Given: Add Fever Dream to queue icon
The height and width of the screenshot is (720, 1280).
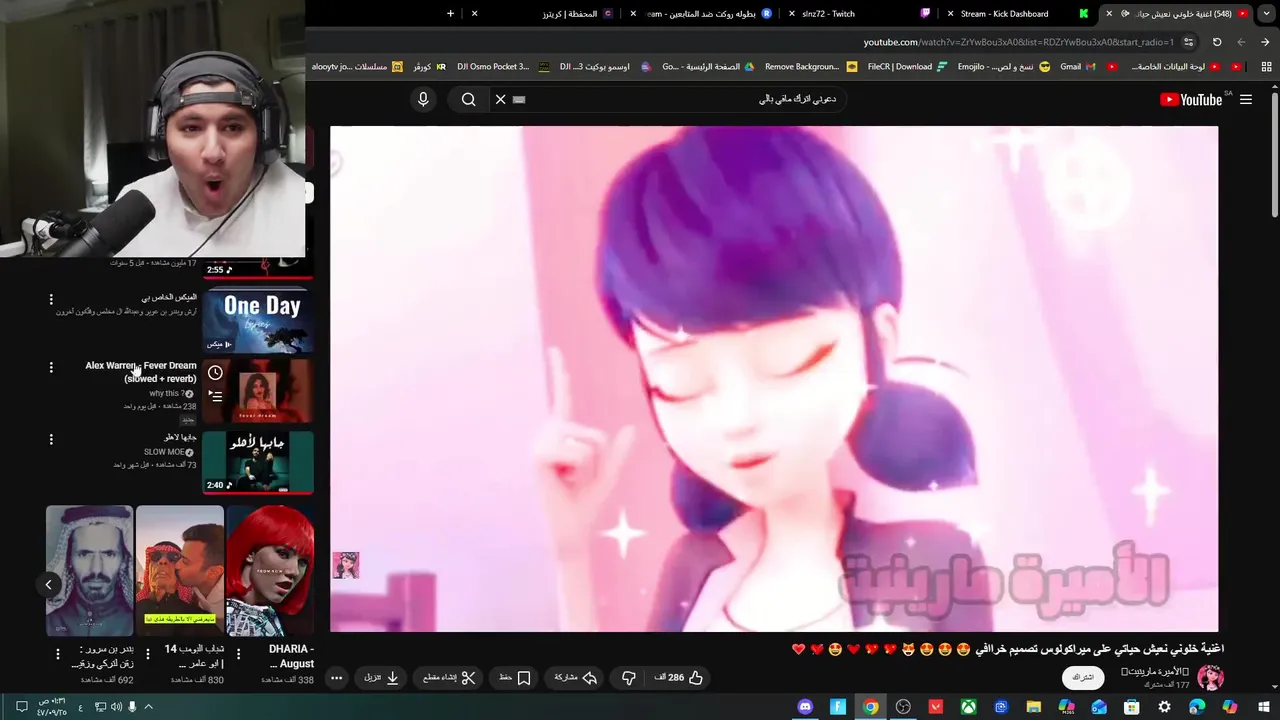Looking at the screenshot, I should click(215, 396).
